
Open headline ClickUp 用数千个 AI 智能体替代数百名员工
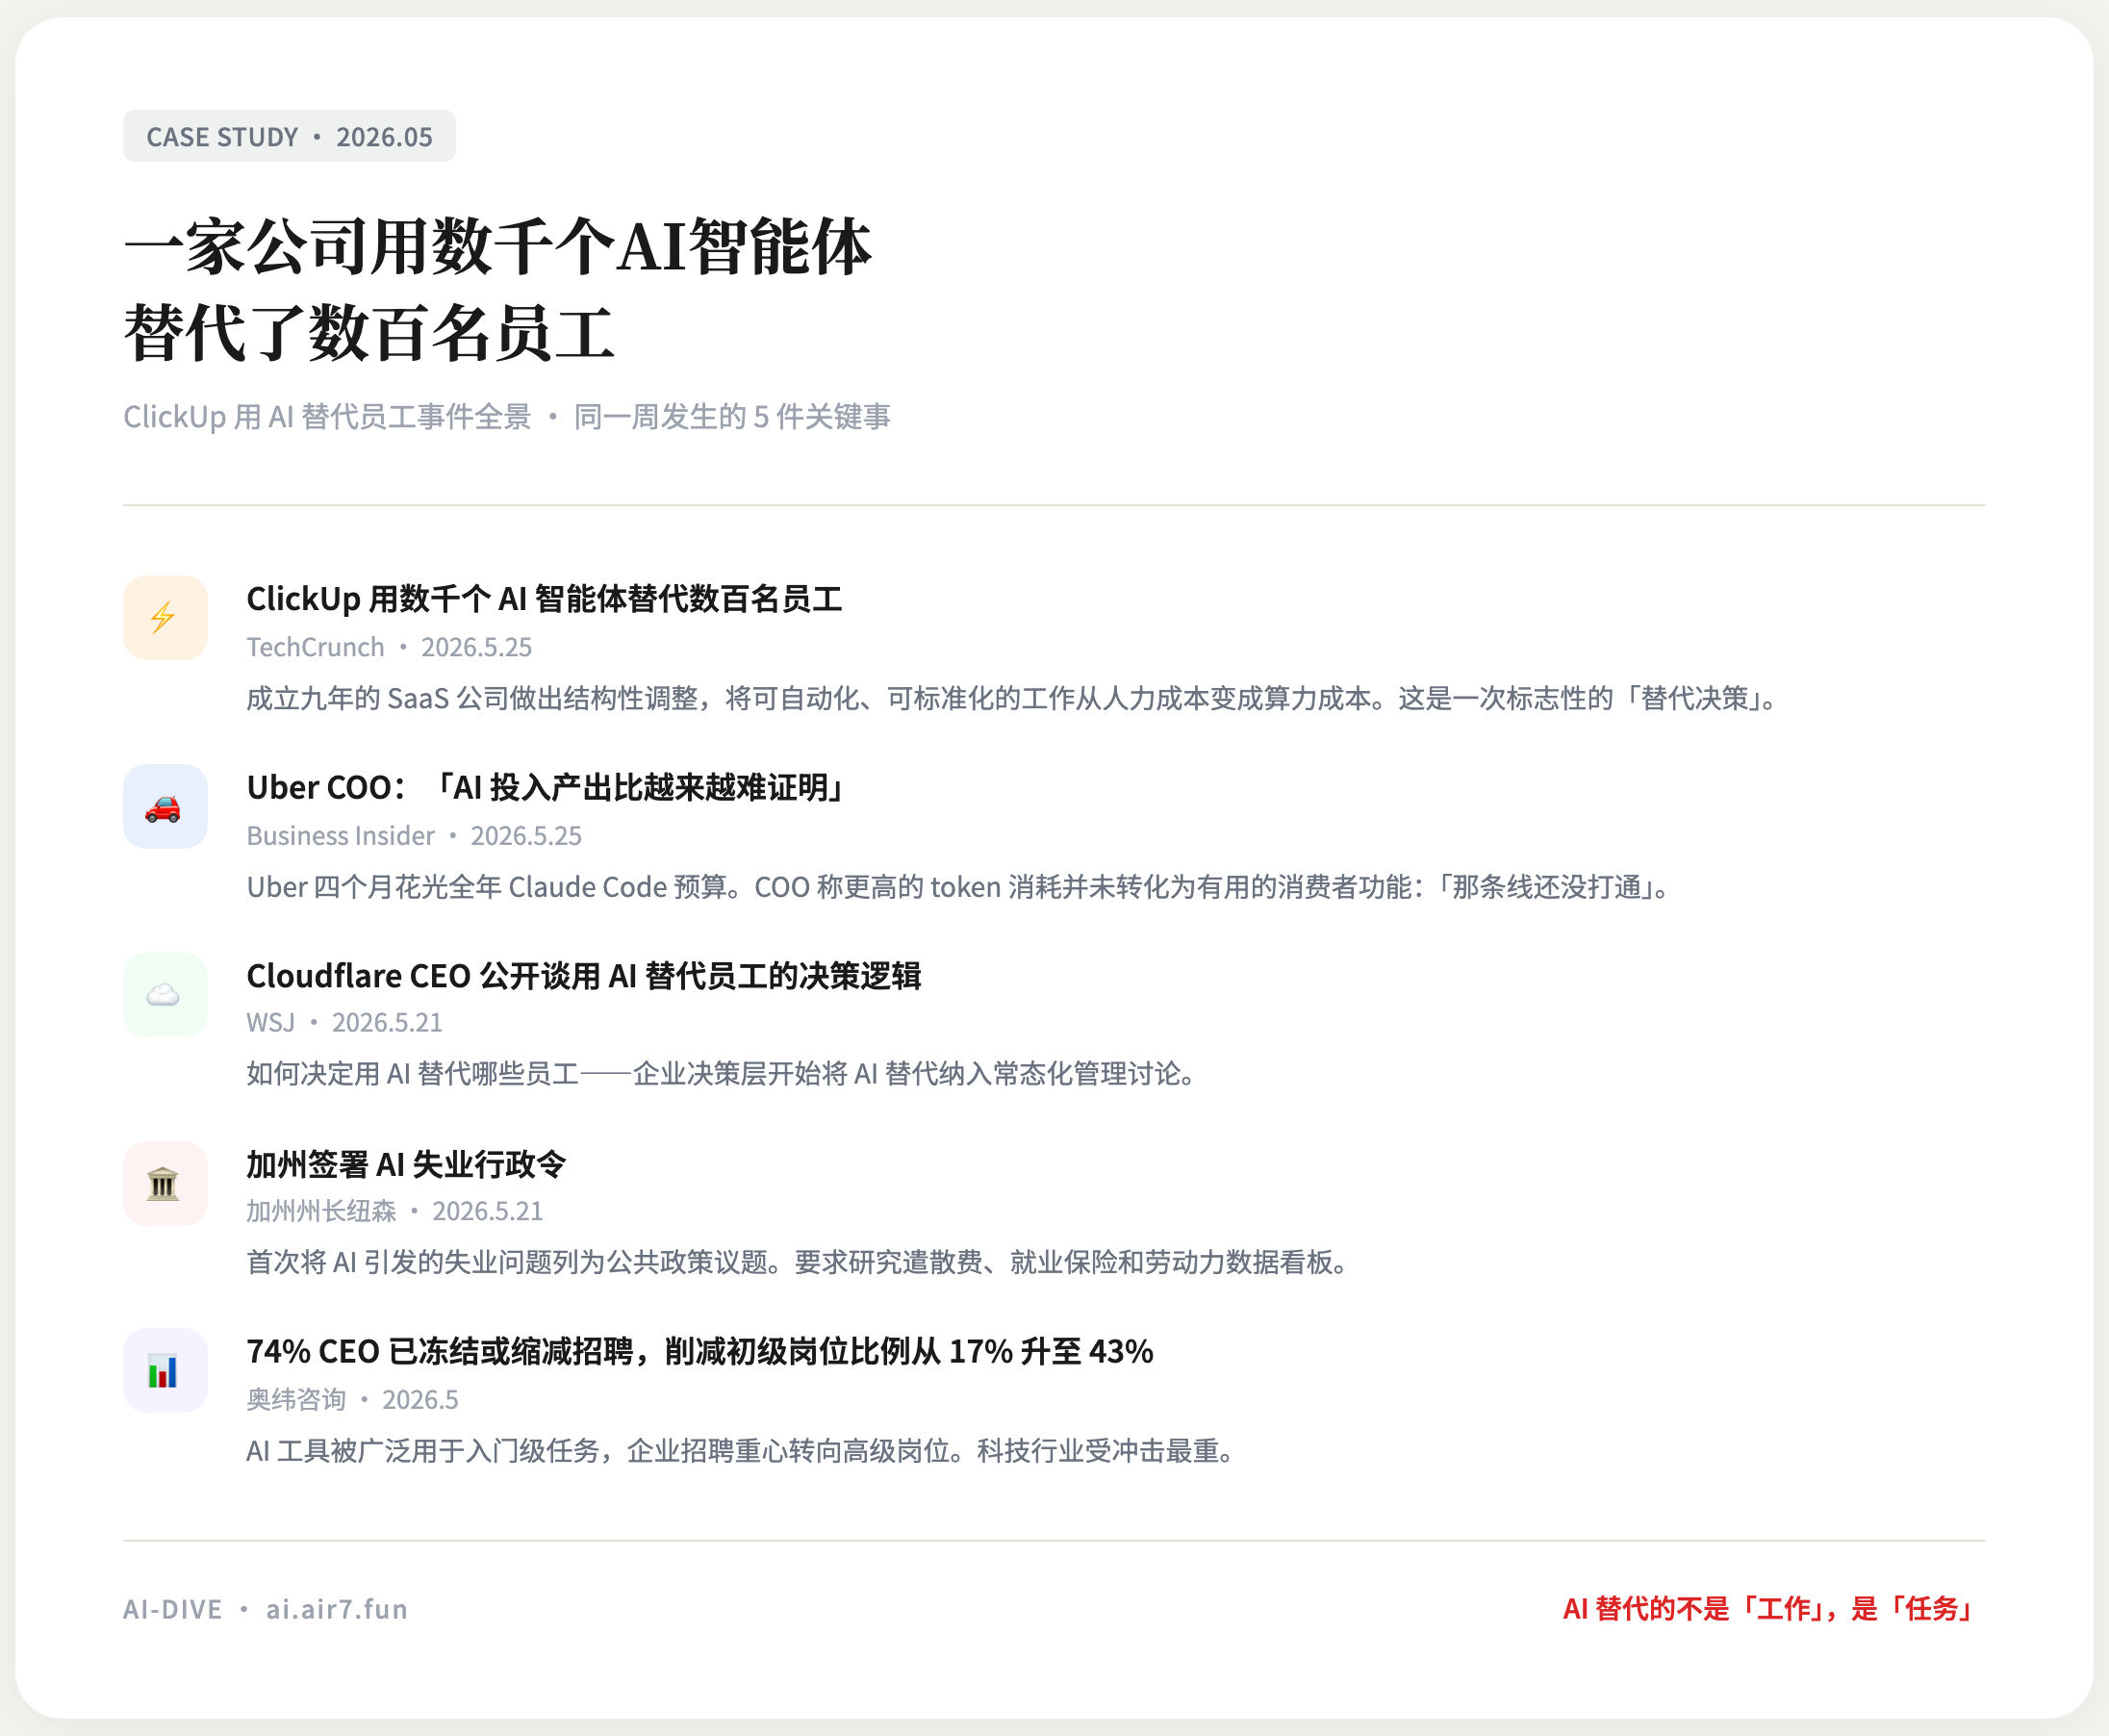[x=544, y=598]
